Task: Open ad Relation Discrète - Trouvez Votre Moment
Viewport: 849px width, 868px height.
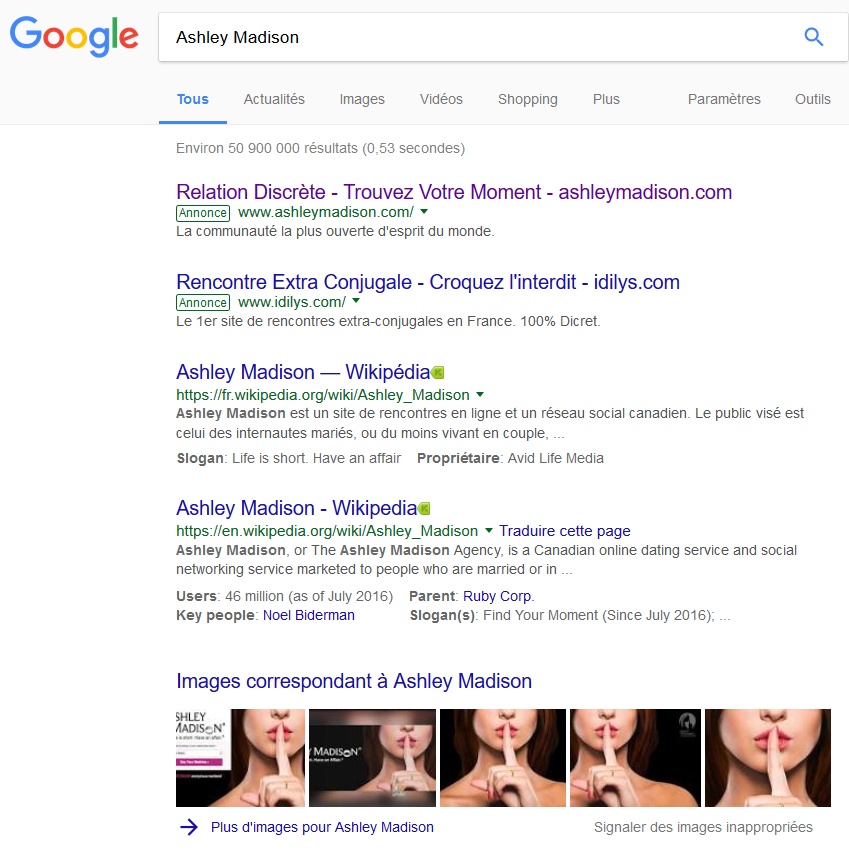Action: click(x=454, y=192)
